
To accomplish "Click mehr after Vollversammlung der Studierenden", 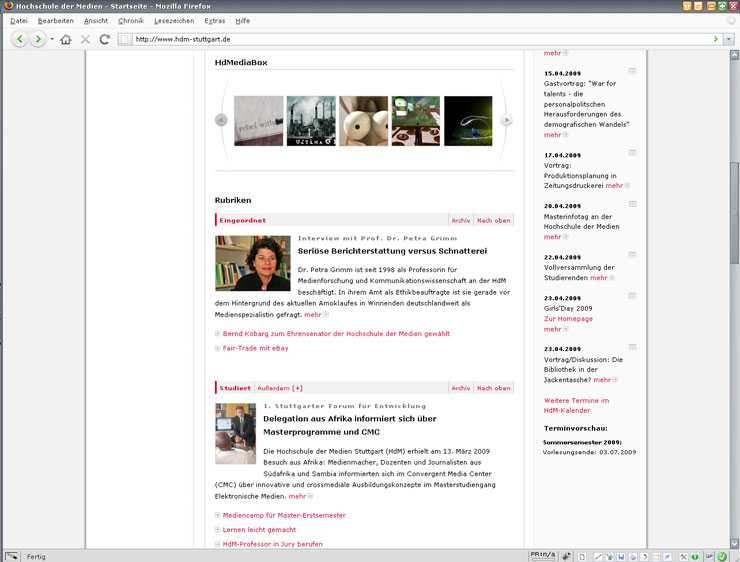I will 598,277.
